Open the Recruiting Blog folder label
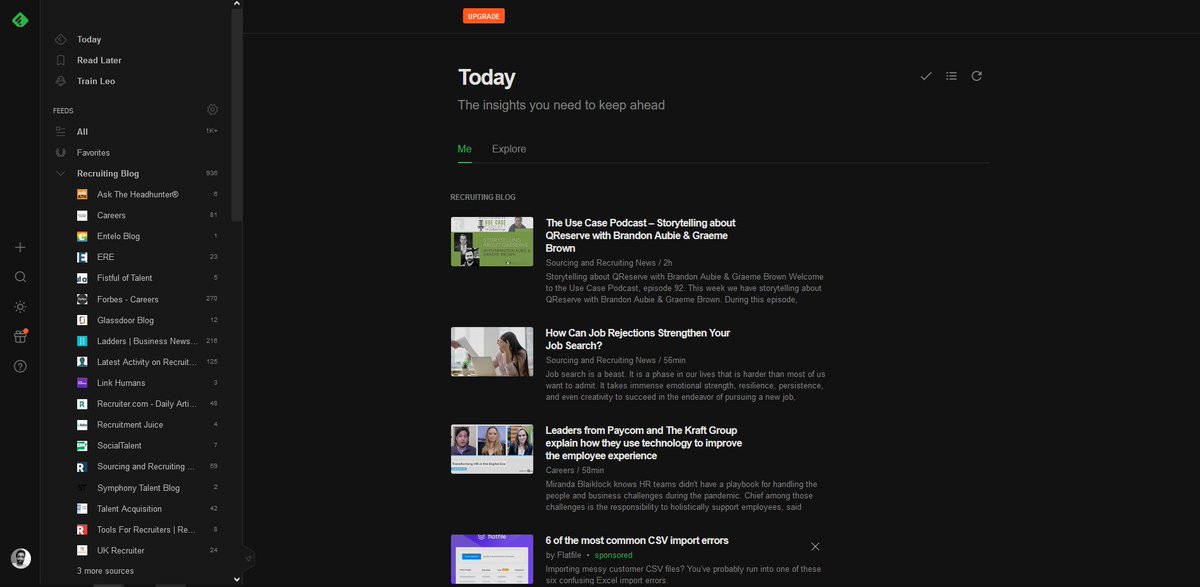 pos(108,174)
